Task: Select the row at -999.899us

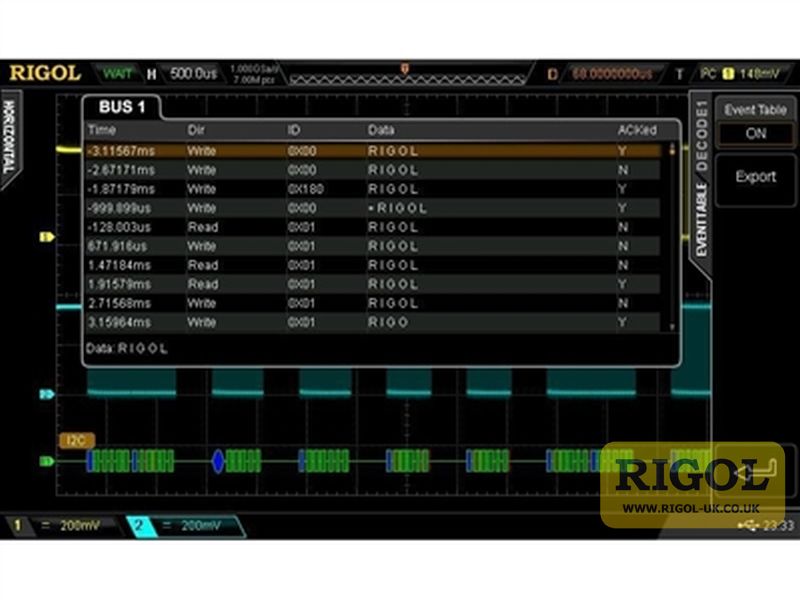Action: (372, 208)
